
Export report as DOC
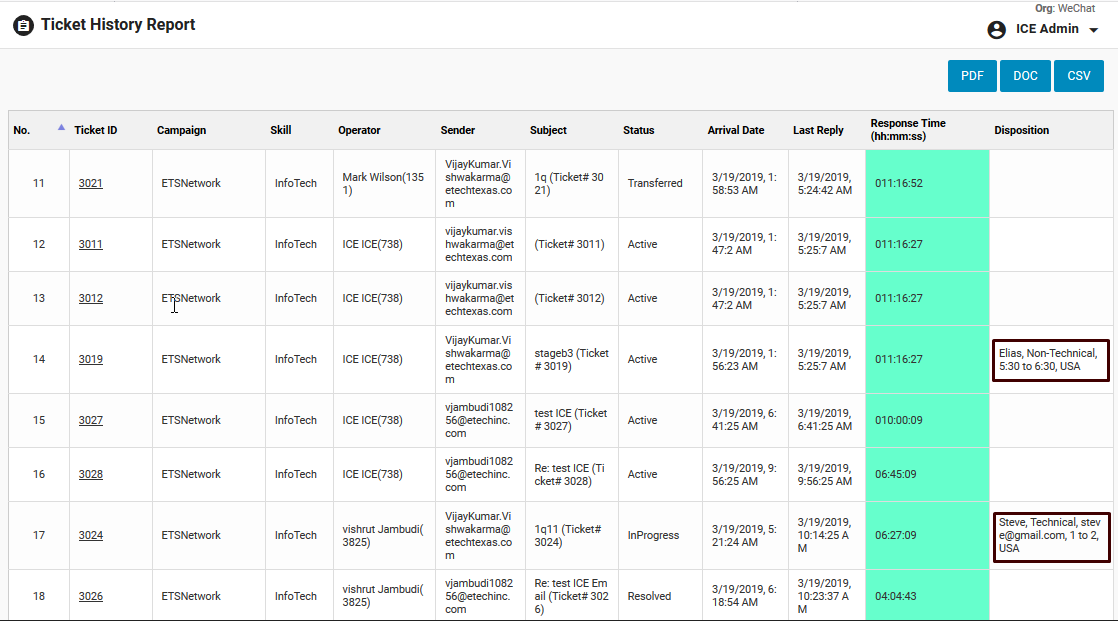(x=1025, y=76)
